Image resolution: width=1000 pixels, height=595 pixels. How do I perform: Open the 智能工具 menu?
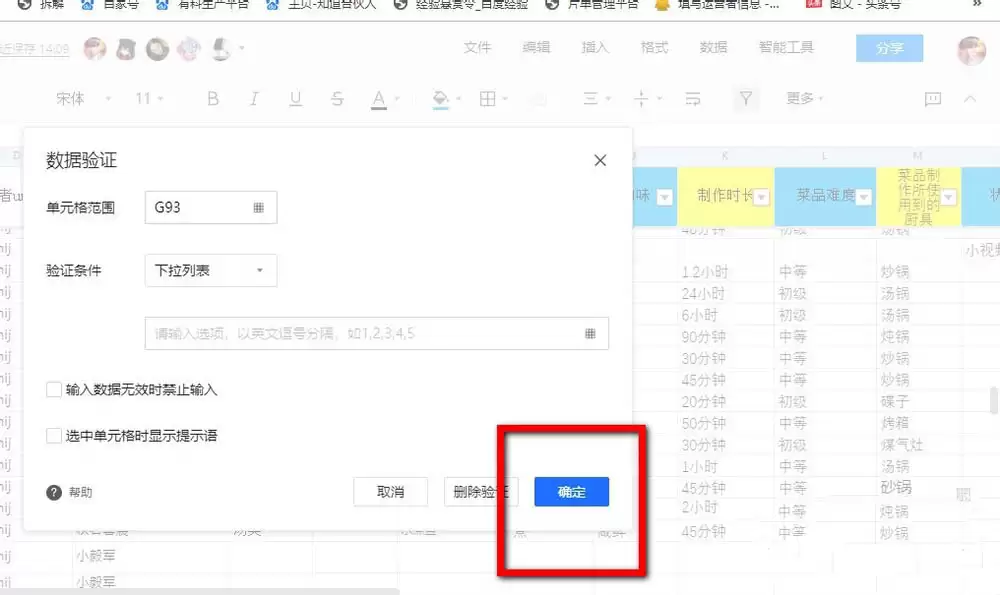[x=786, y=46]
